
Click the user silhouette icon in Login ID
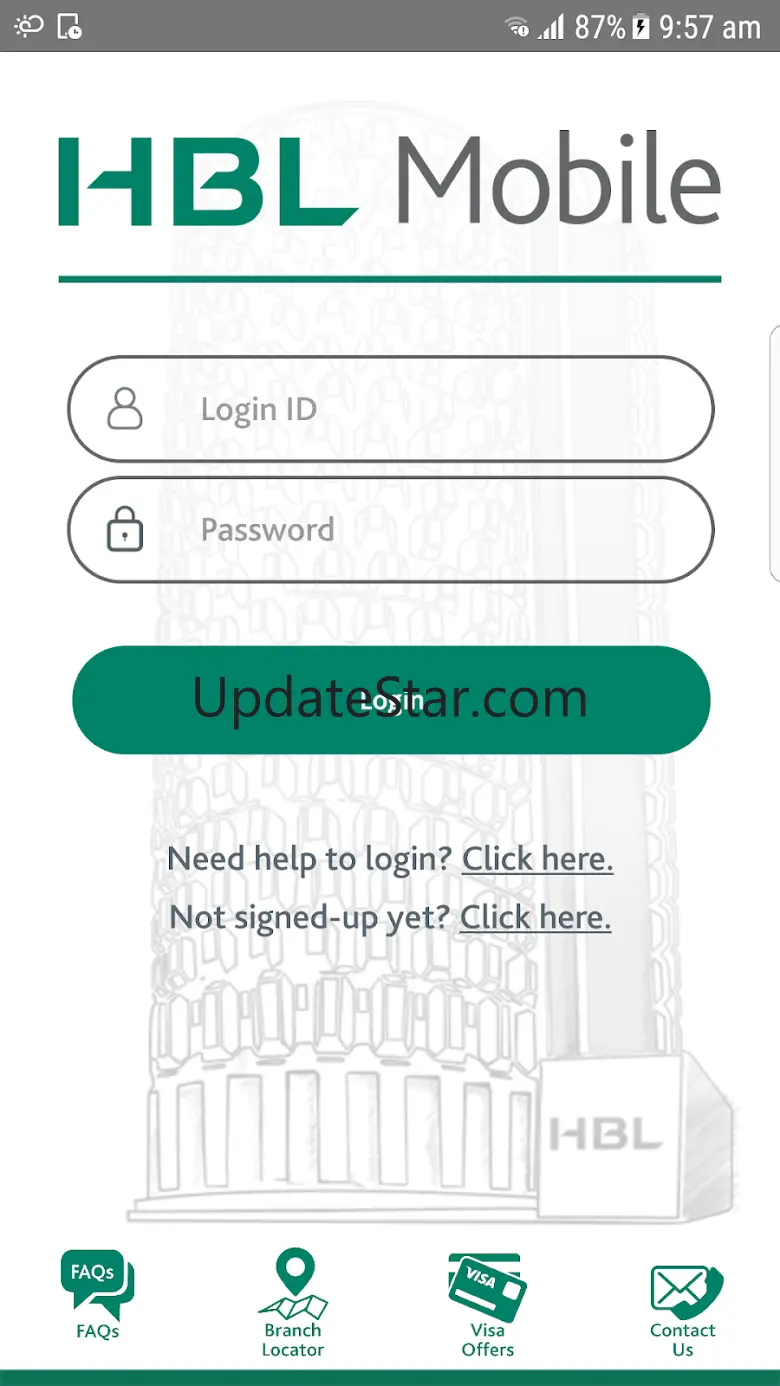point(125,409)
